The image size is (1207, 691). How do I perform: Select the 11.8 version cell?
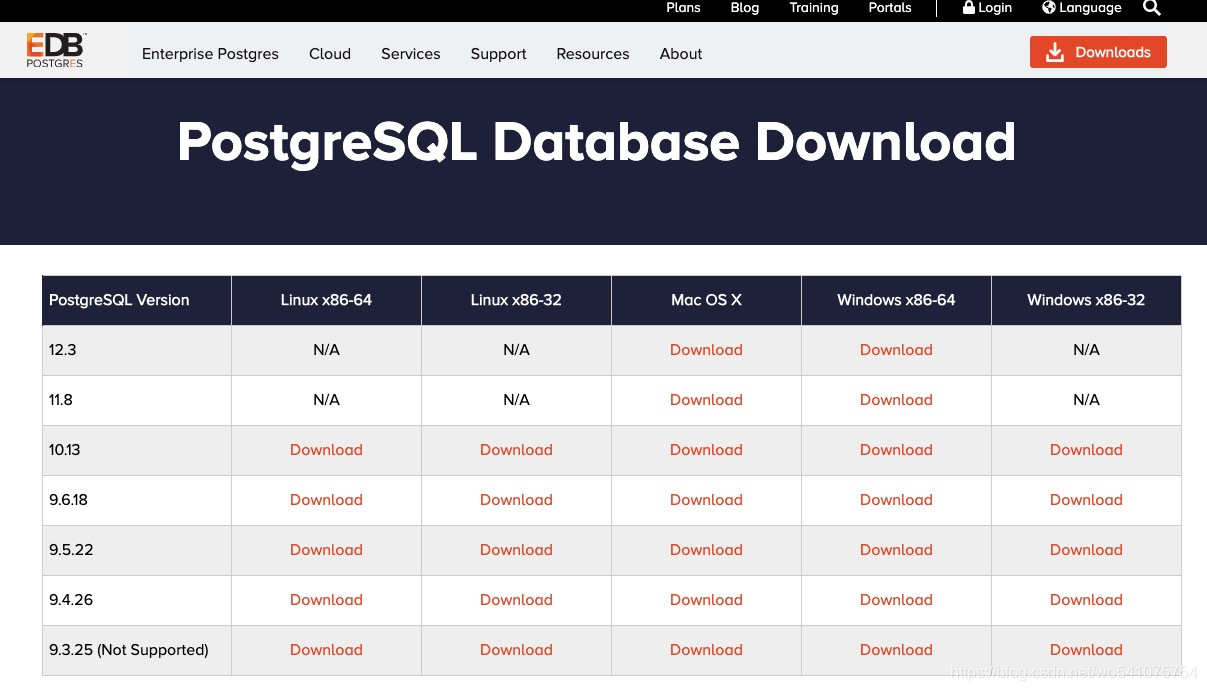tap(137, 400)
